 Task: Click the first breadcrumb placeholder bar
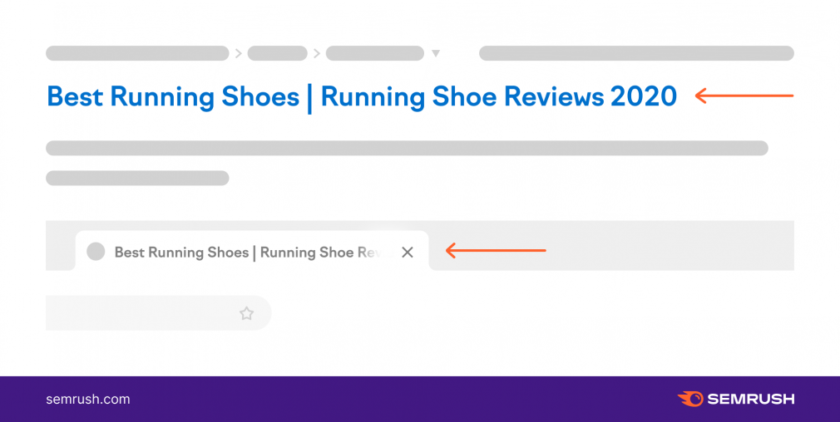point(137,53)
